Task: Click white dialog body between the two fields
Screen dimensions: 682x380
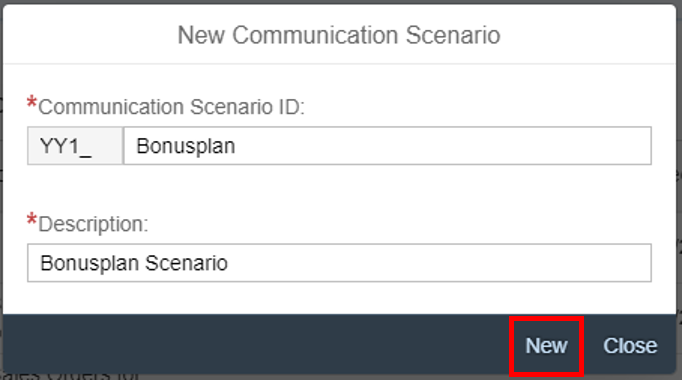Action: coord(339,187)
